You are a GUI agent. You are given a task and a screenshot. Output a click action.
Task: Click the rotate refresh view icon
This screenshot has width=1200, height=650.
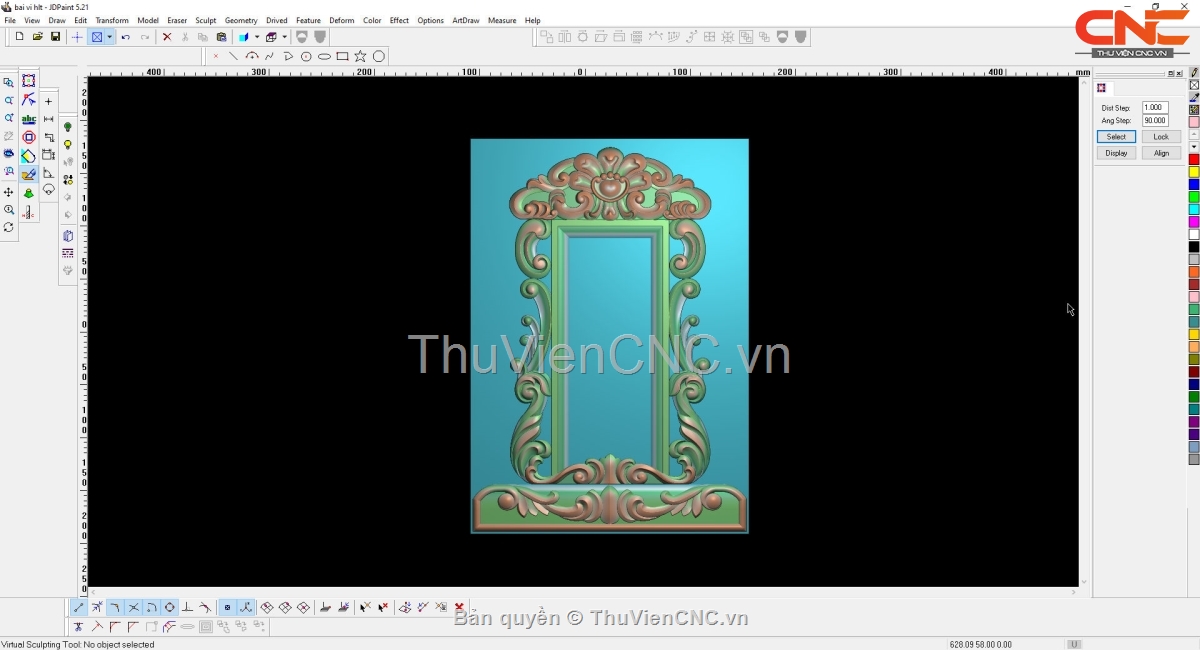[x=9, y=228]
